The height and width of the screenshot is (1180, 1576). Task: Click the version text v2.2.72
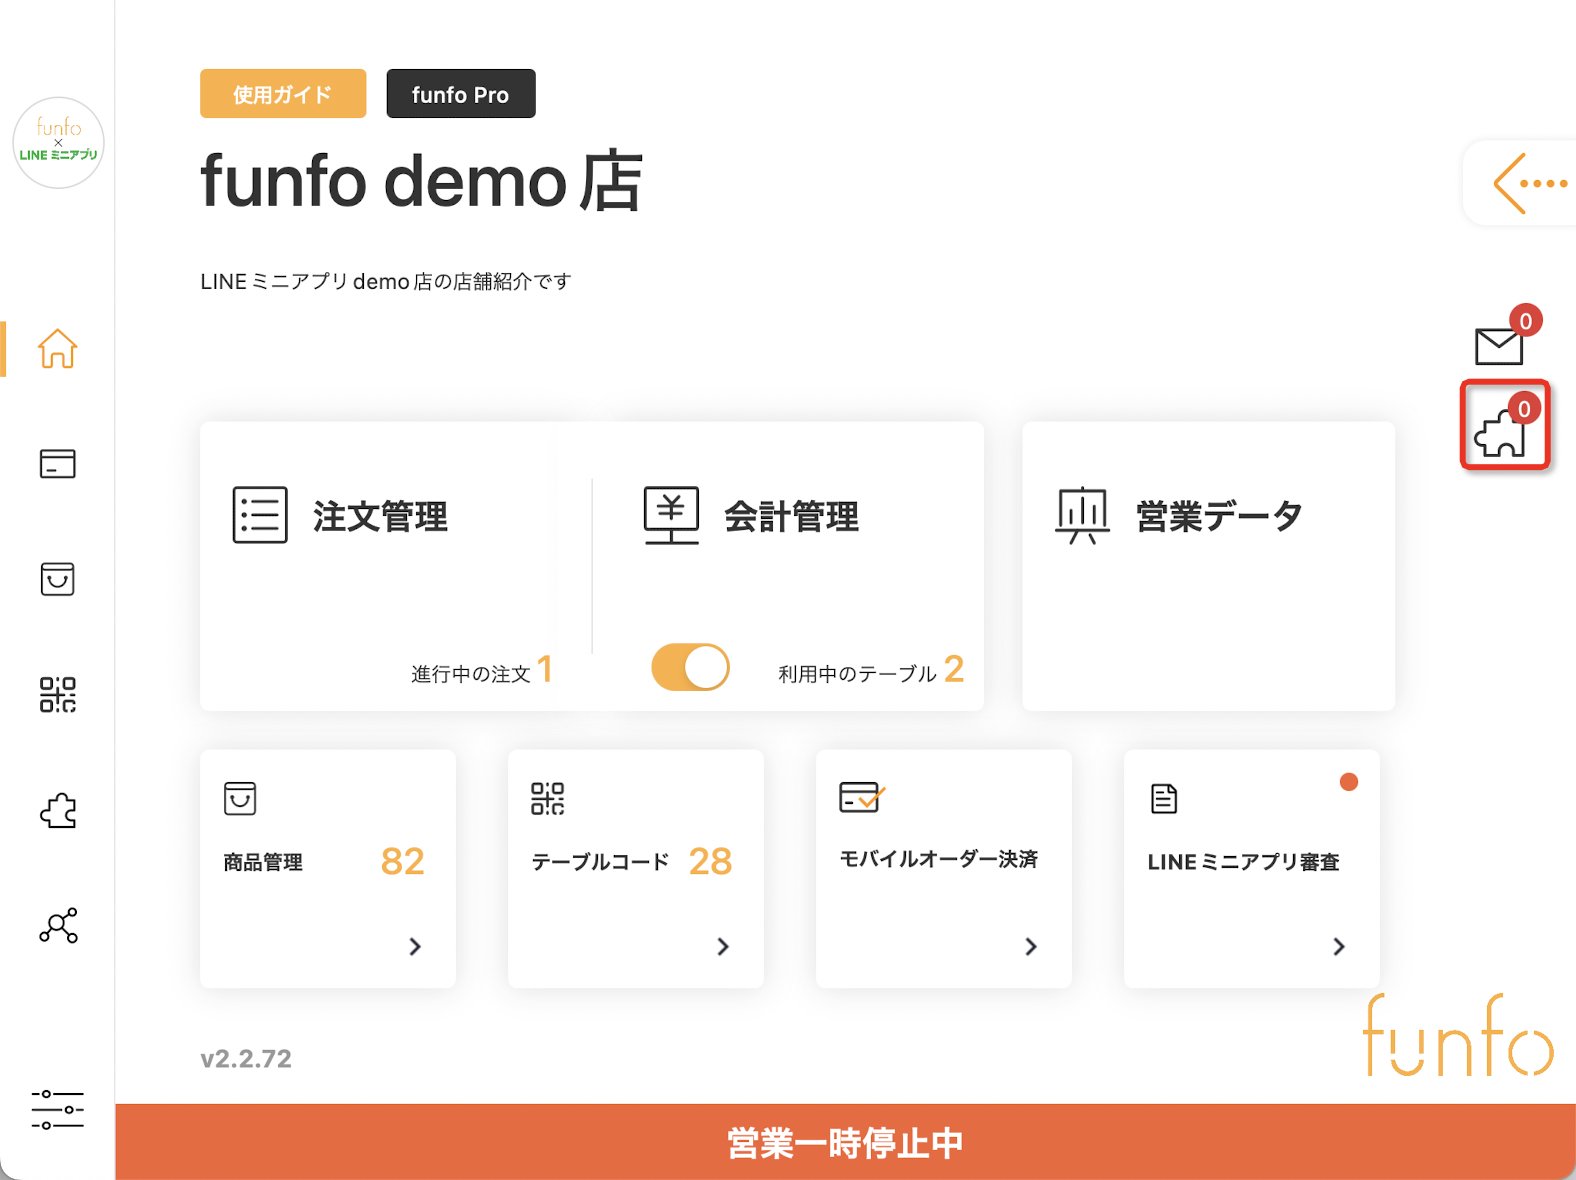pyautogui.click(x=246, y=1059)
